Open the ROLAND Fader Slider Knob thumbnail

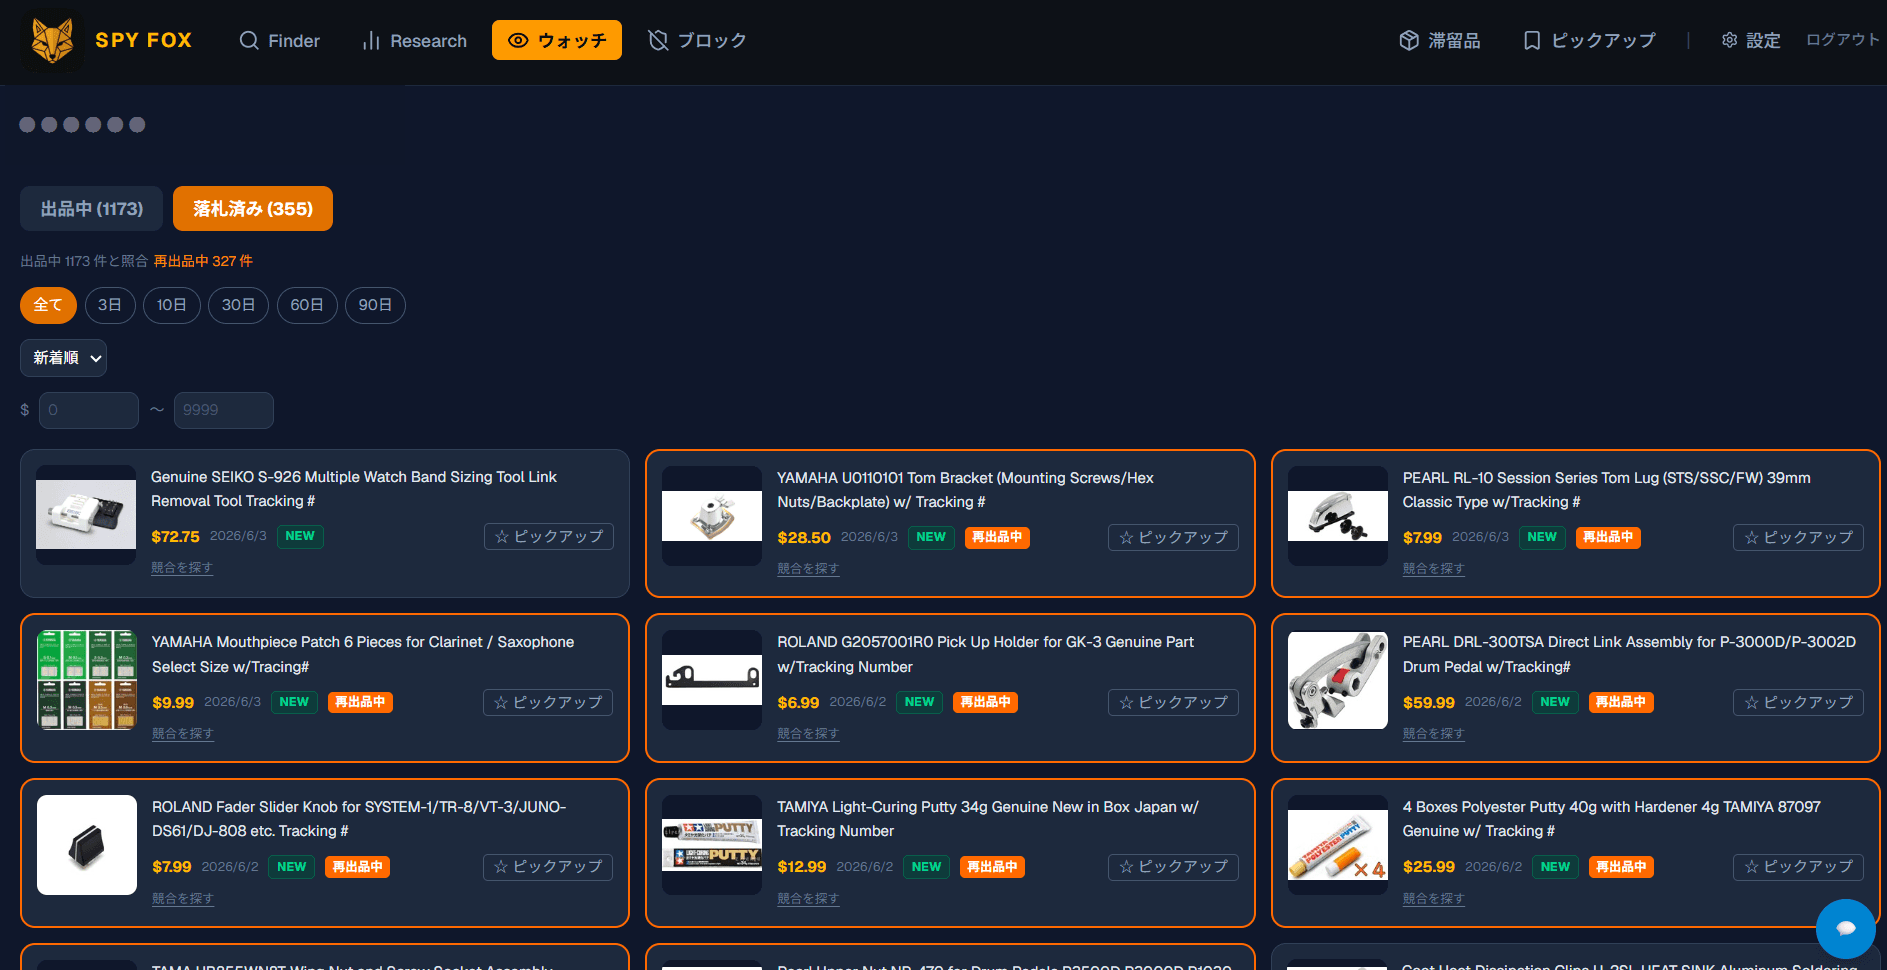point(87,845)
